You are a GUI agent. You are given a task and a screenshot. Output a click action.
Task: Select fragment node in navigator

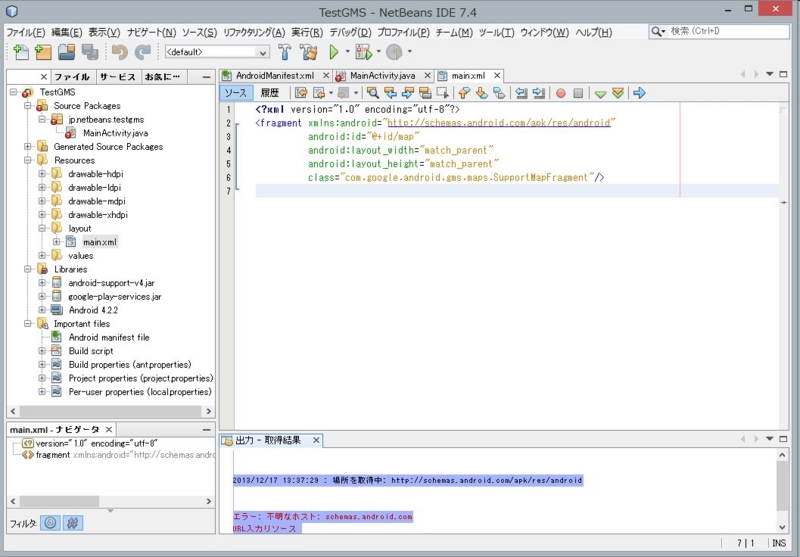tap(53, 455)
